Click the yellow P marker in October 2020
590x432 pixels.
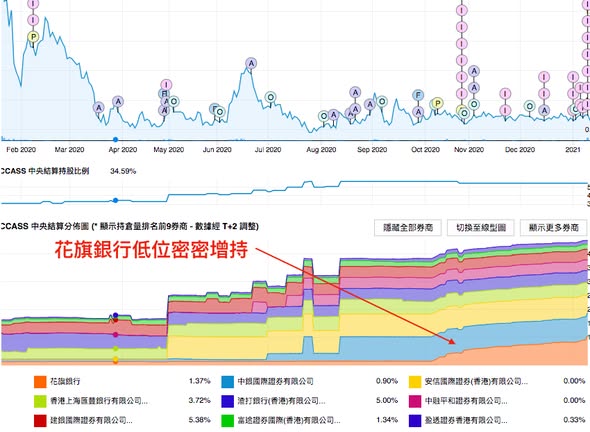click(x=437, y=103)
